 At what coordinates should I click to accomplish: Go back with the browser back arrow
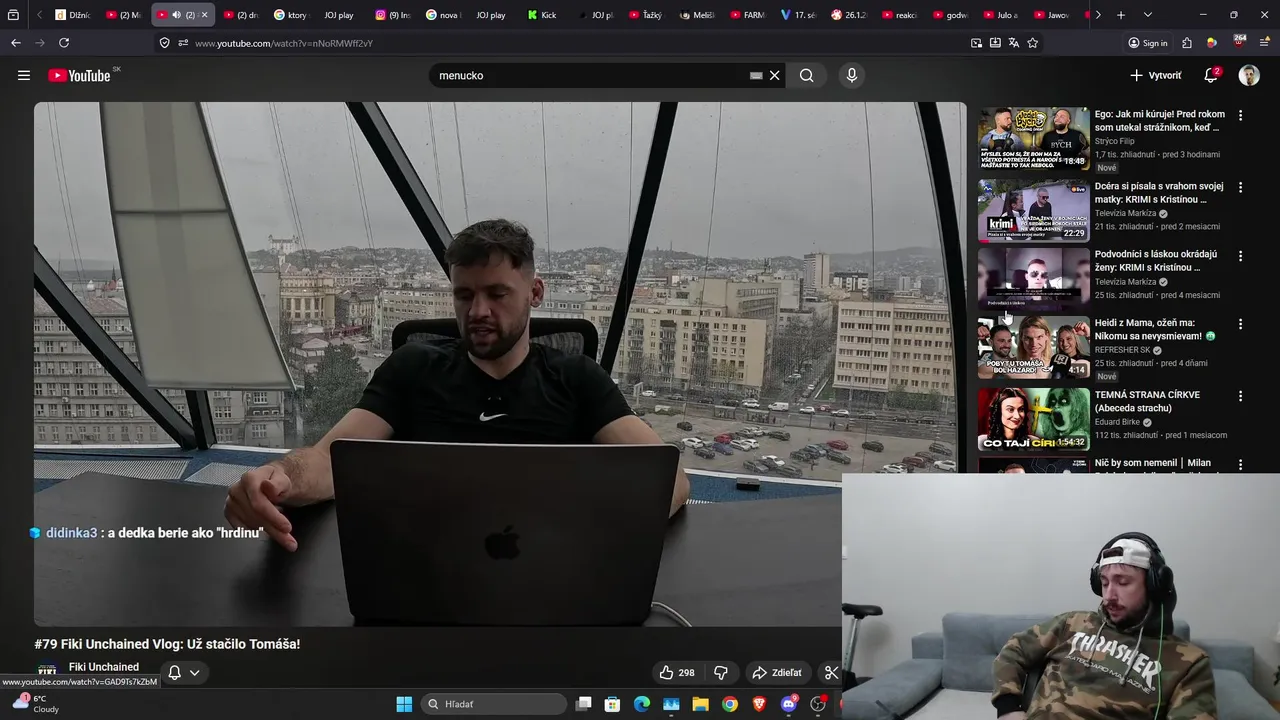pos(16,43)
